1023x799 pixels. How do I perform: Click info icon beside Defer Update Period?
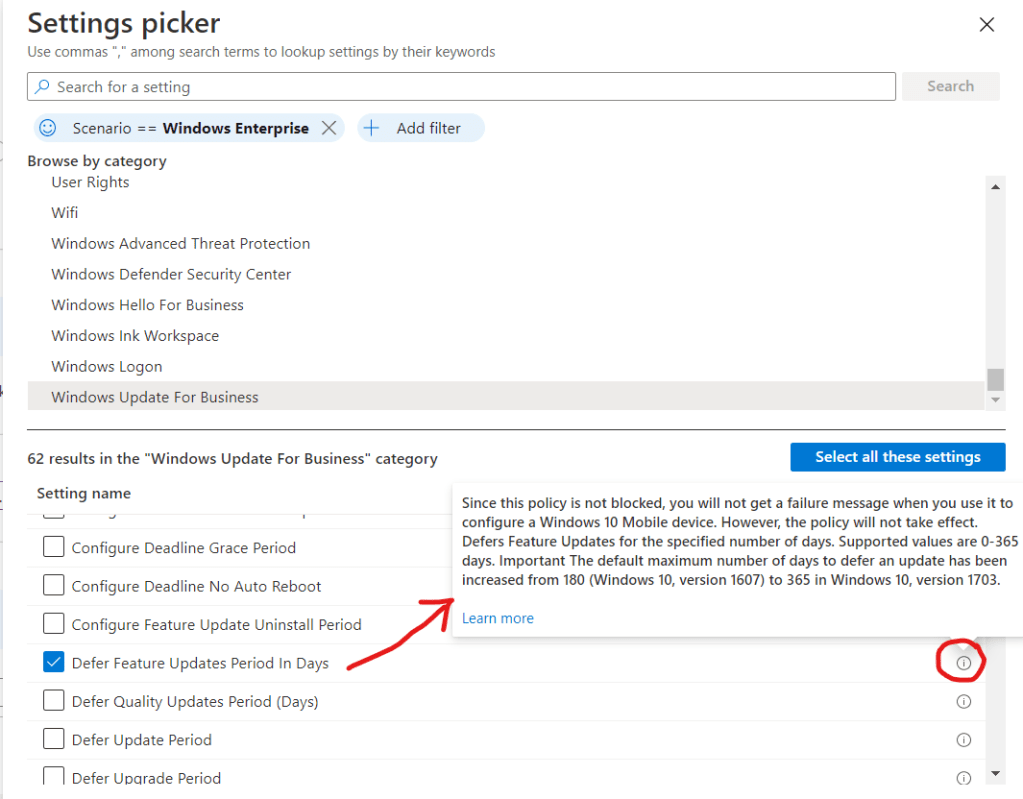(963, 740)
